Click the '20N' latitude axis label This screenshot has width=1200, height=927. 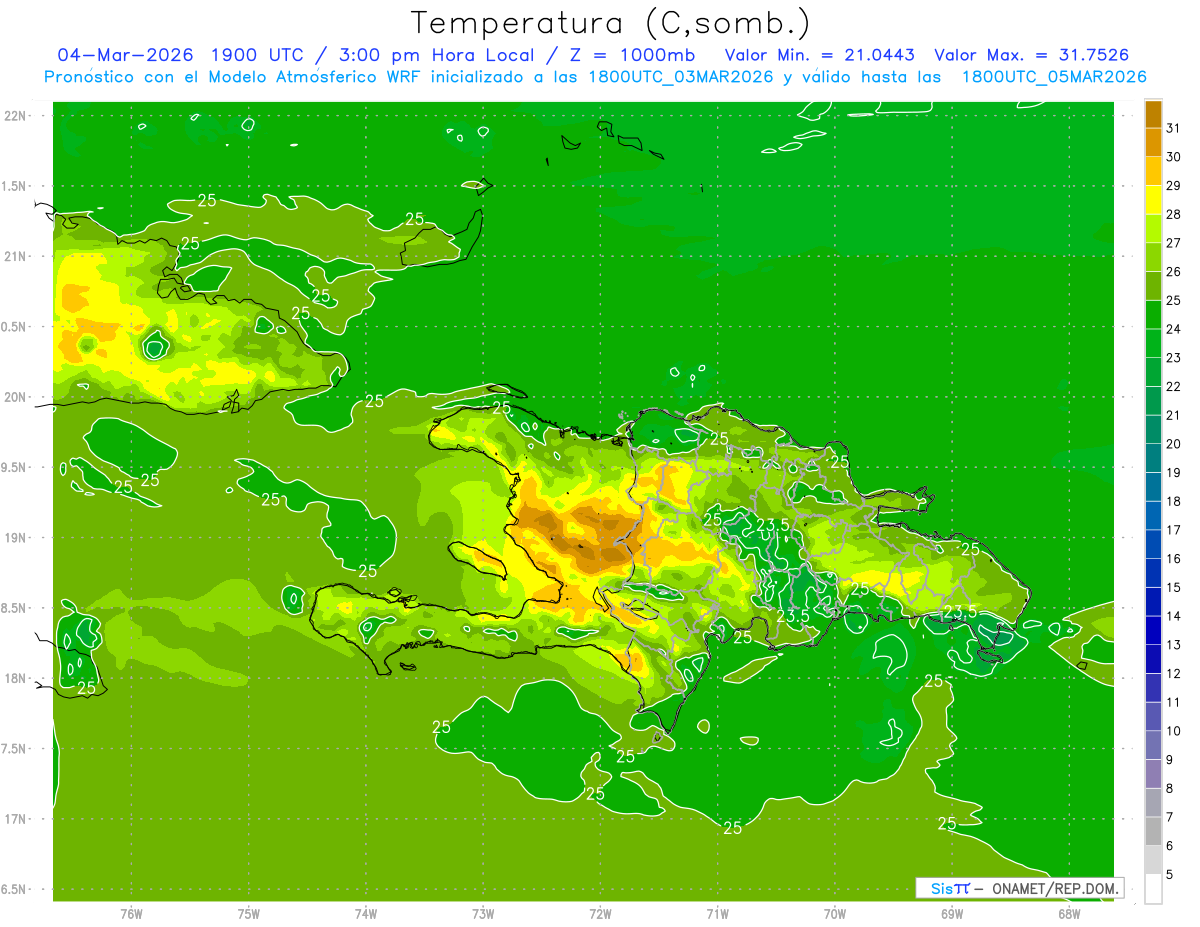[x=15, y=397]
